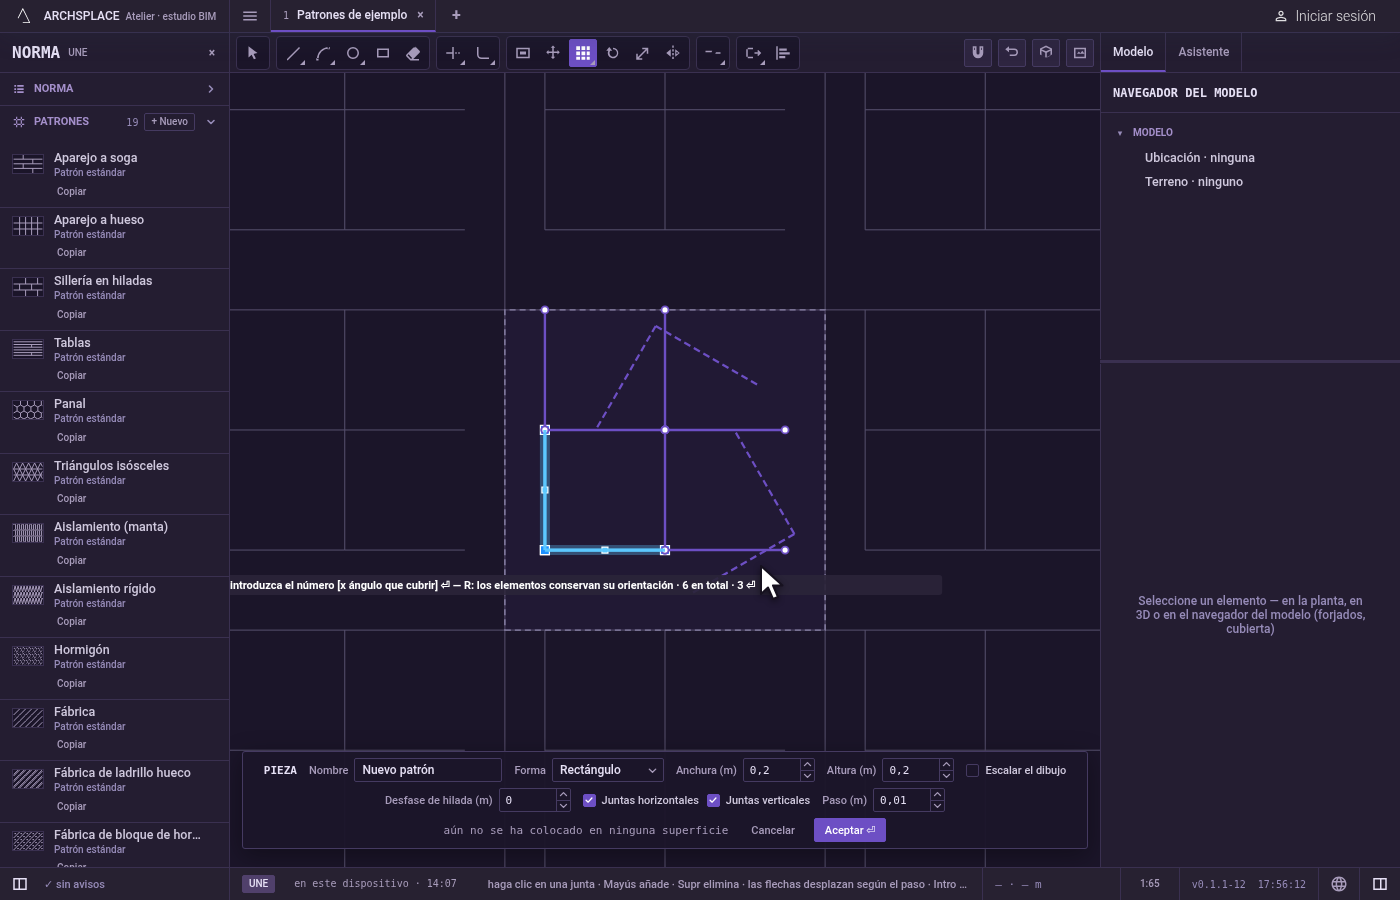Click the Aceptar button

point(850,830)
